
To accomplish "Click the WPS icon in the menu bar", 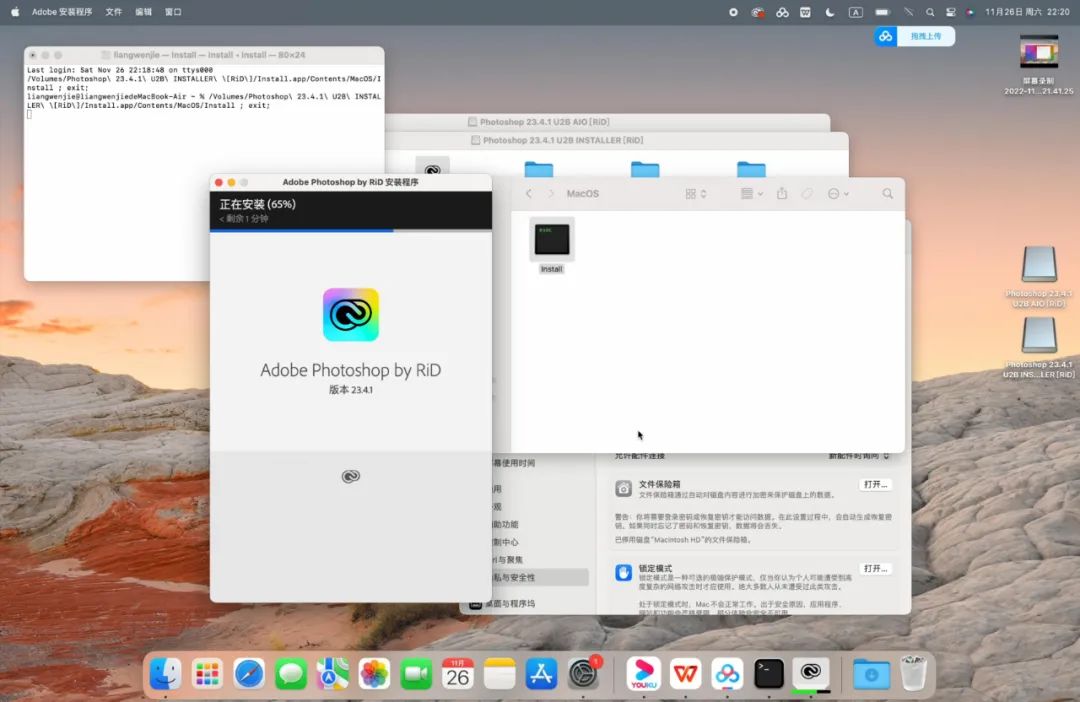I will point(805,12).
